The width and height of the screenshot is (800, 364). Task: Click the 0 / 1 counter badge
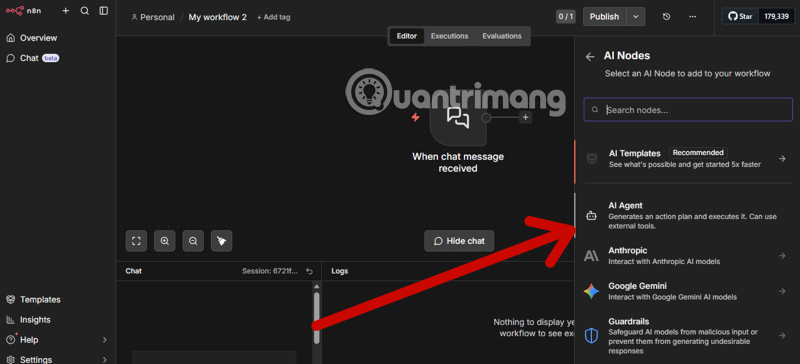pos(566,17)
